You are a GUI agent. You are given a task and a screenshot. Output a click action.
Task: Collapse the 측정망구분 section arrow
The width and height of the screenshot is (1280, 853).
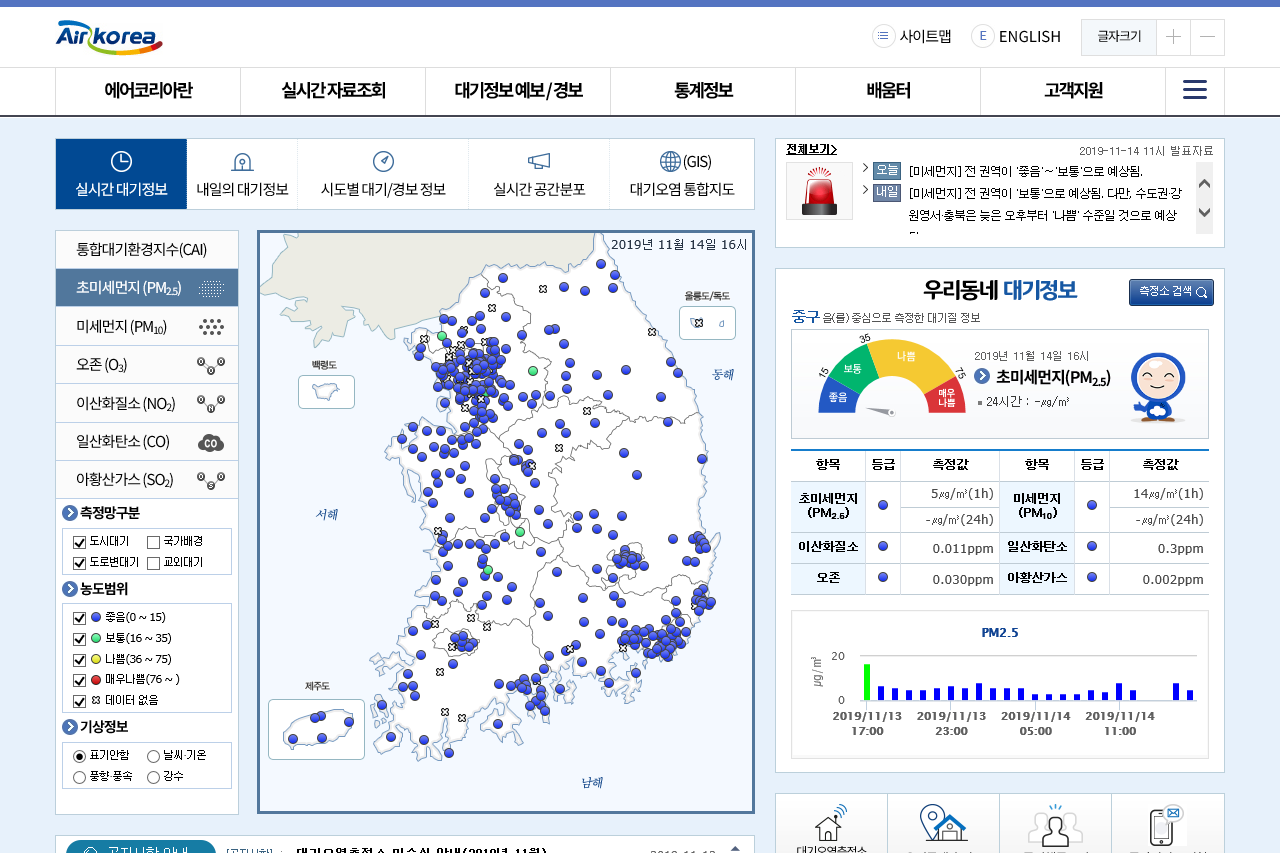pos(70,513)
